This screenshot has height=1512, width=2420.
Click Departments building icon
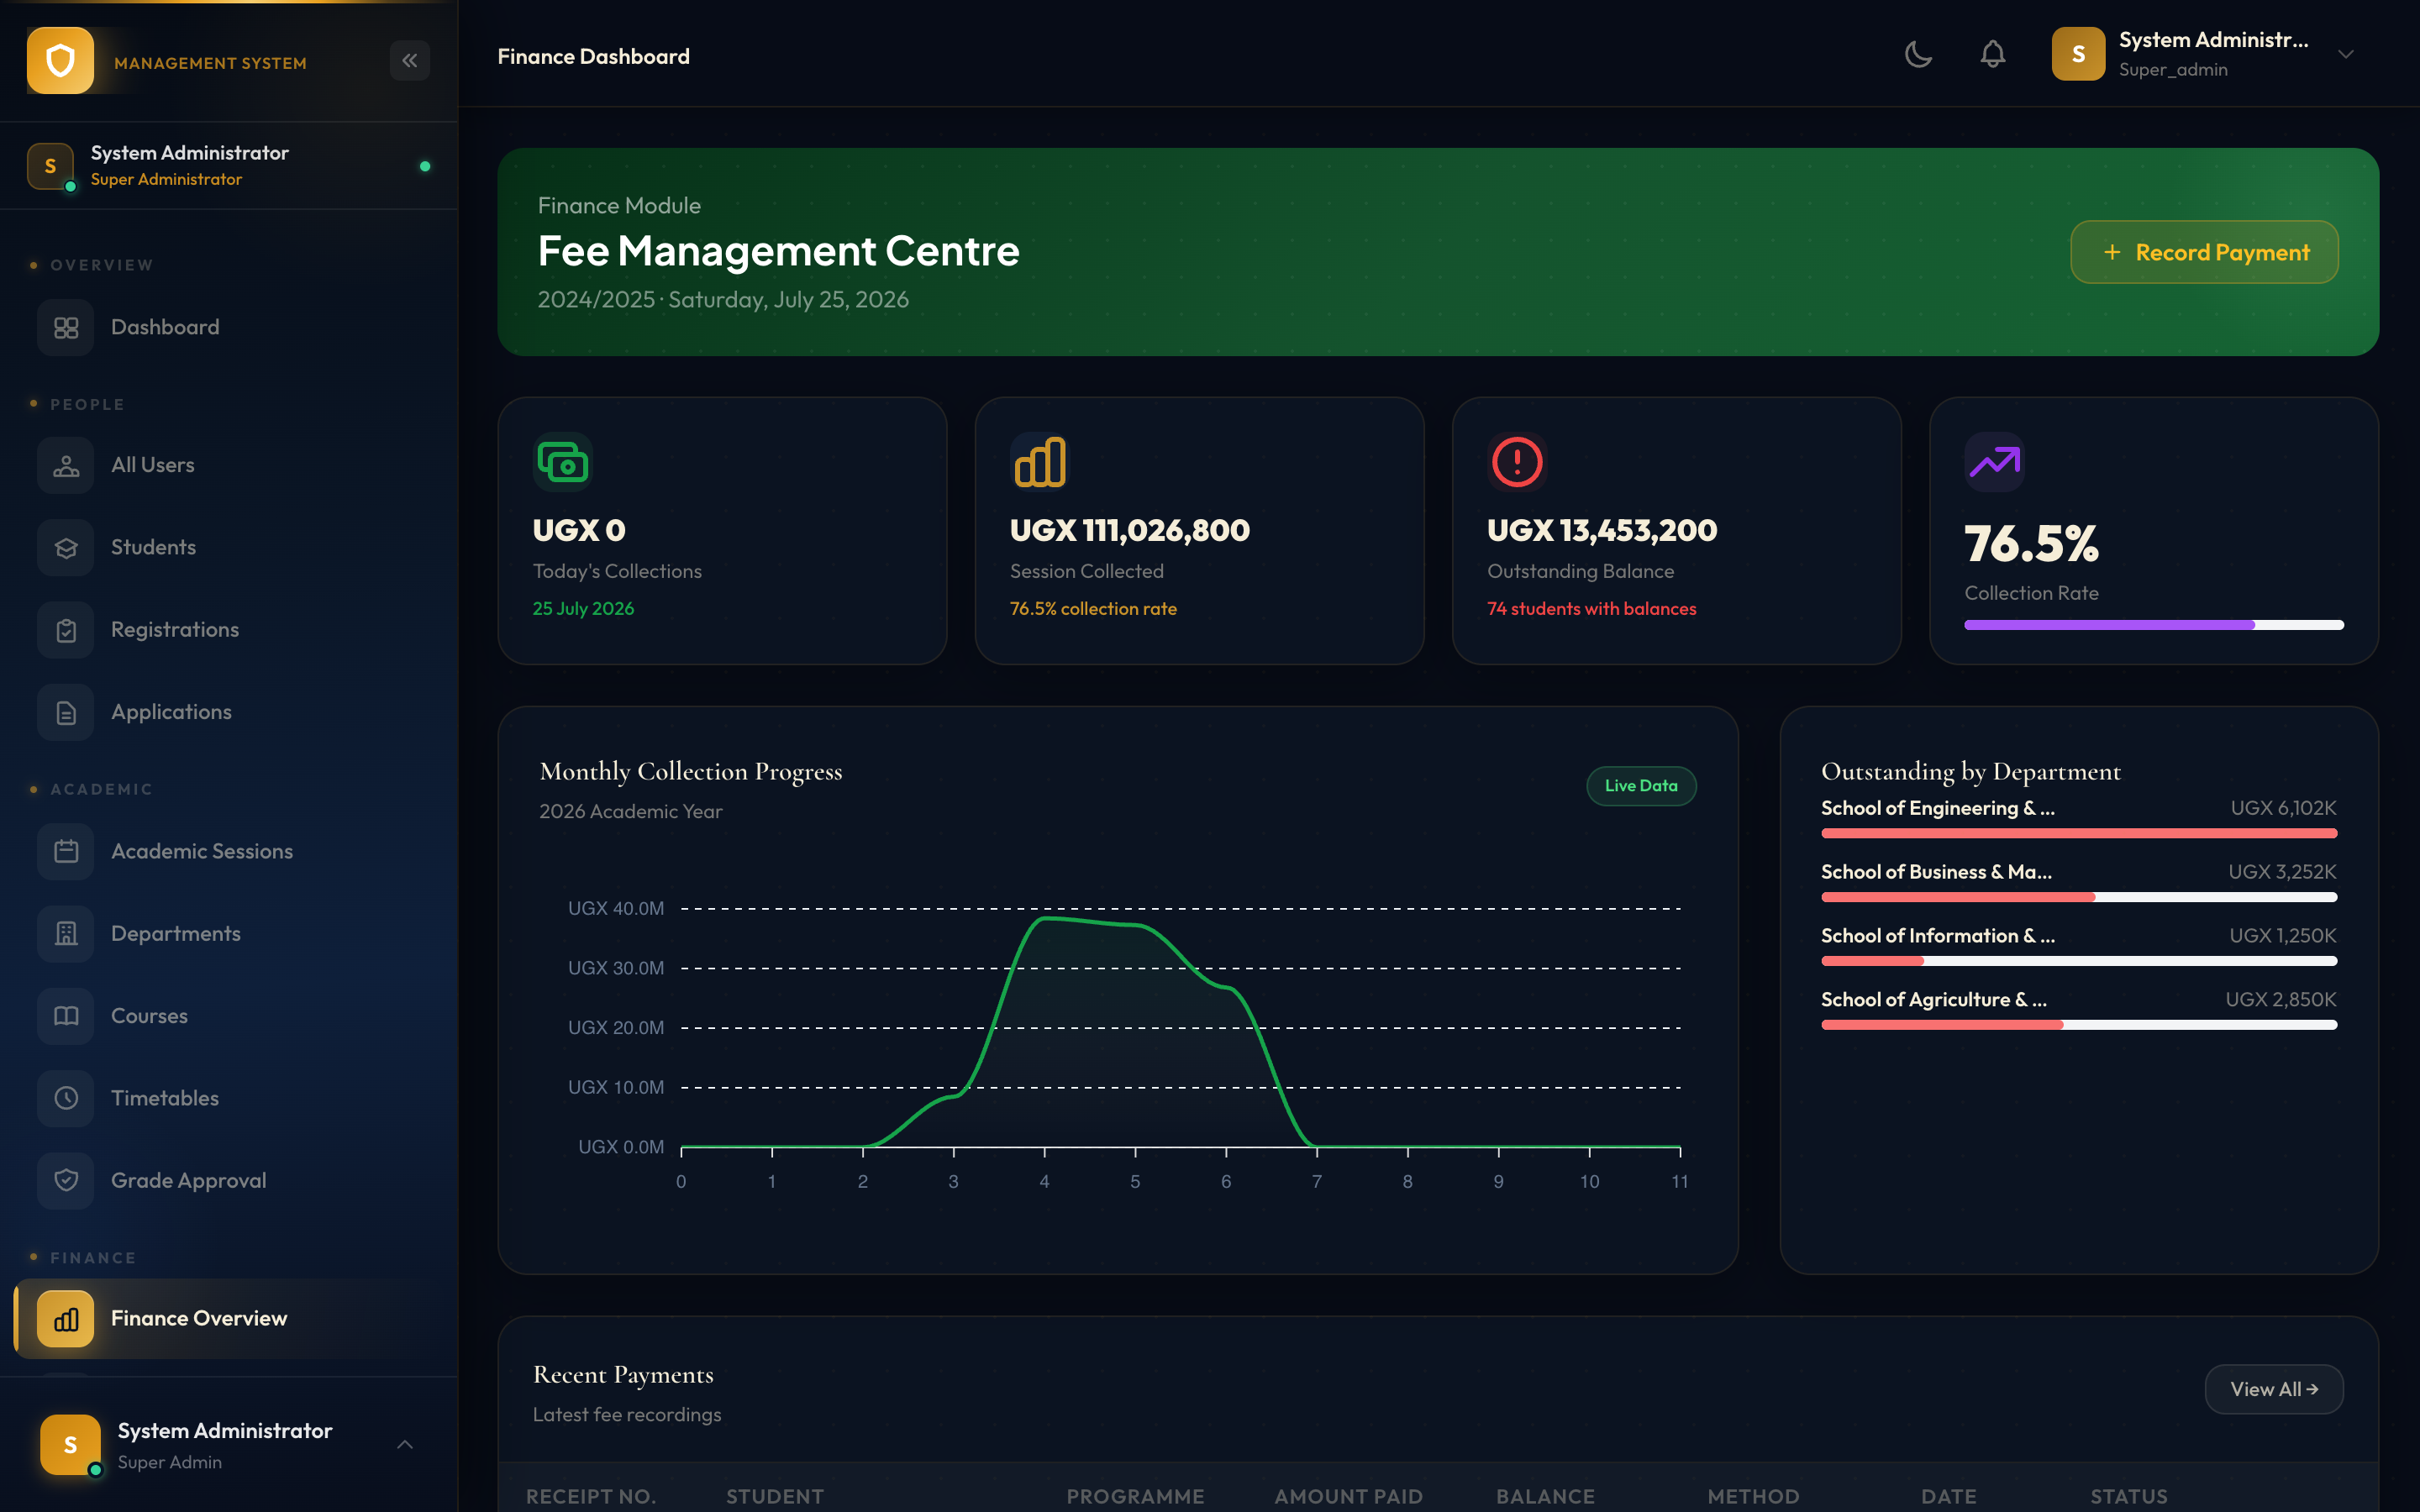point(66,934)
